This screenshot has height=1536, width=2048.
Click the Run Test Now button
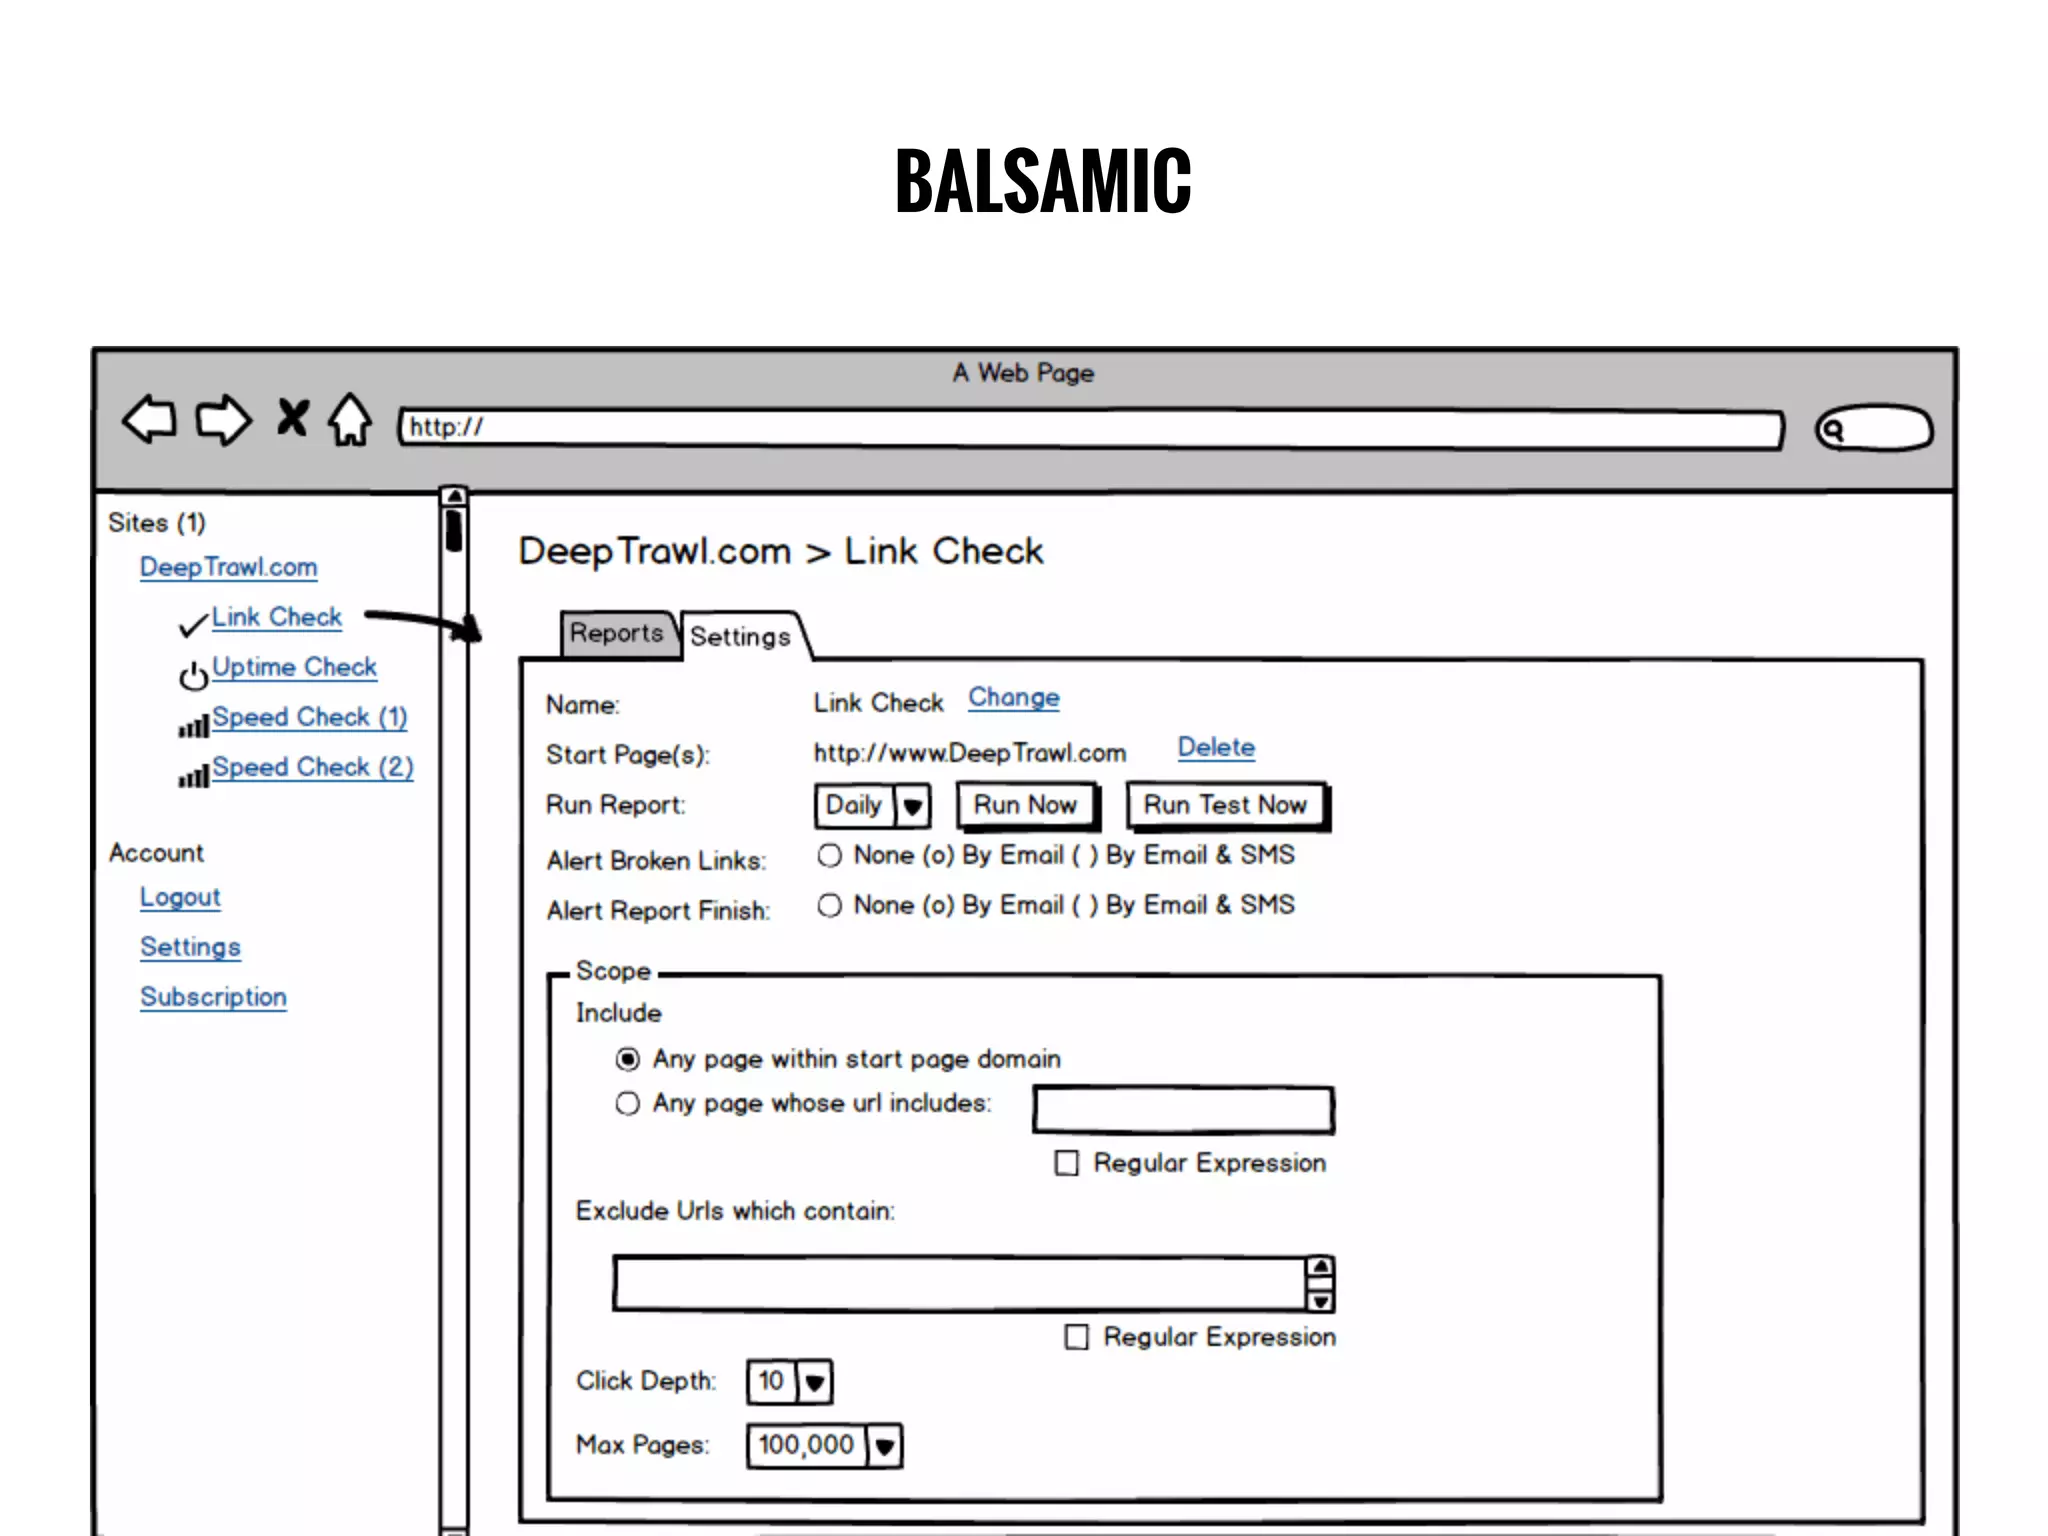click(x=1225, y=806)
